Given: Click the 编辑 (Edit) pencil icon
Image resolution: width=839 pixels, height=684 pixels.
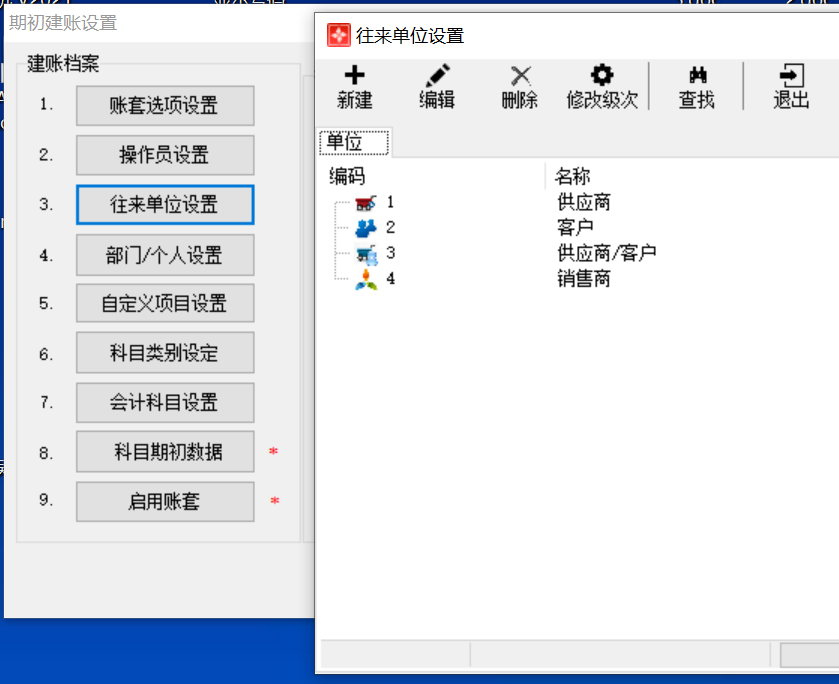Looking at the screenshot, I should tap(436, 76).
